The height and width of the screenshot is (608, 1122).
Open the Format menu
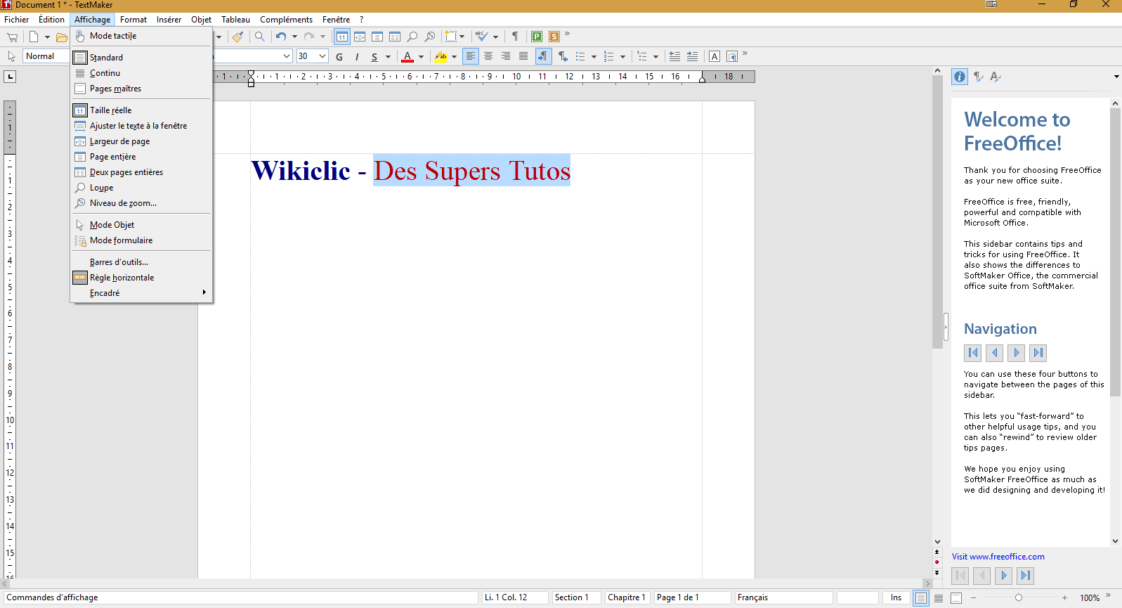click(133, 19)
